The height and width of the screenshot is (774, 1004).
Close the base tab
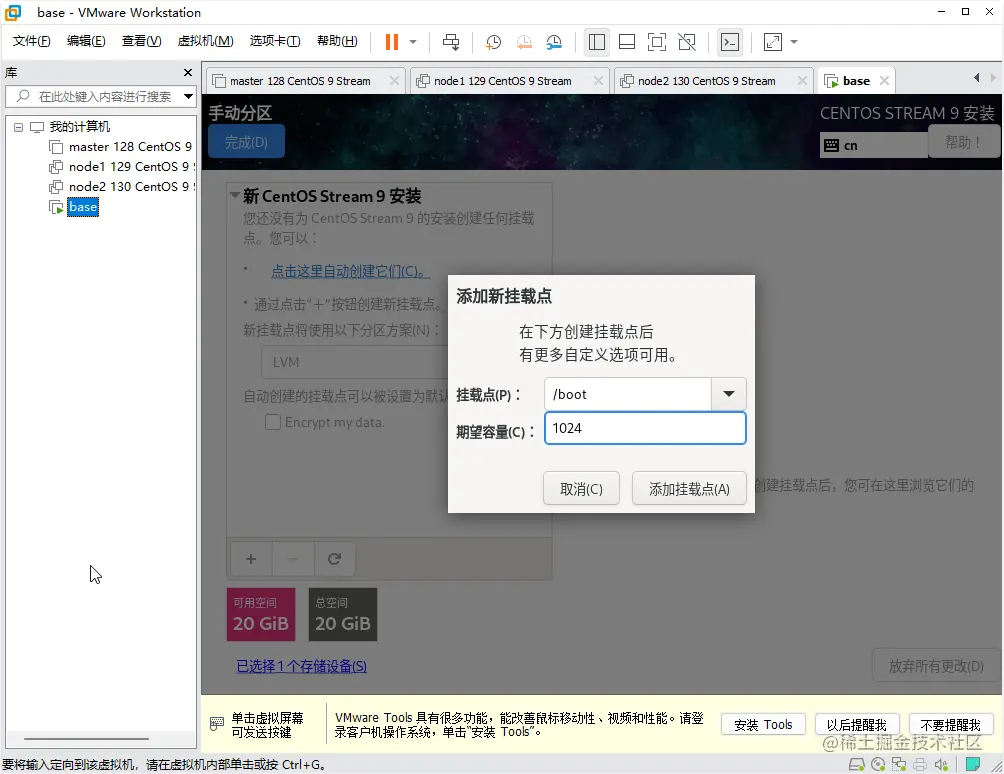(x=884, y=81)
